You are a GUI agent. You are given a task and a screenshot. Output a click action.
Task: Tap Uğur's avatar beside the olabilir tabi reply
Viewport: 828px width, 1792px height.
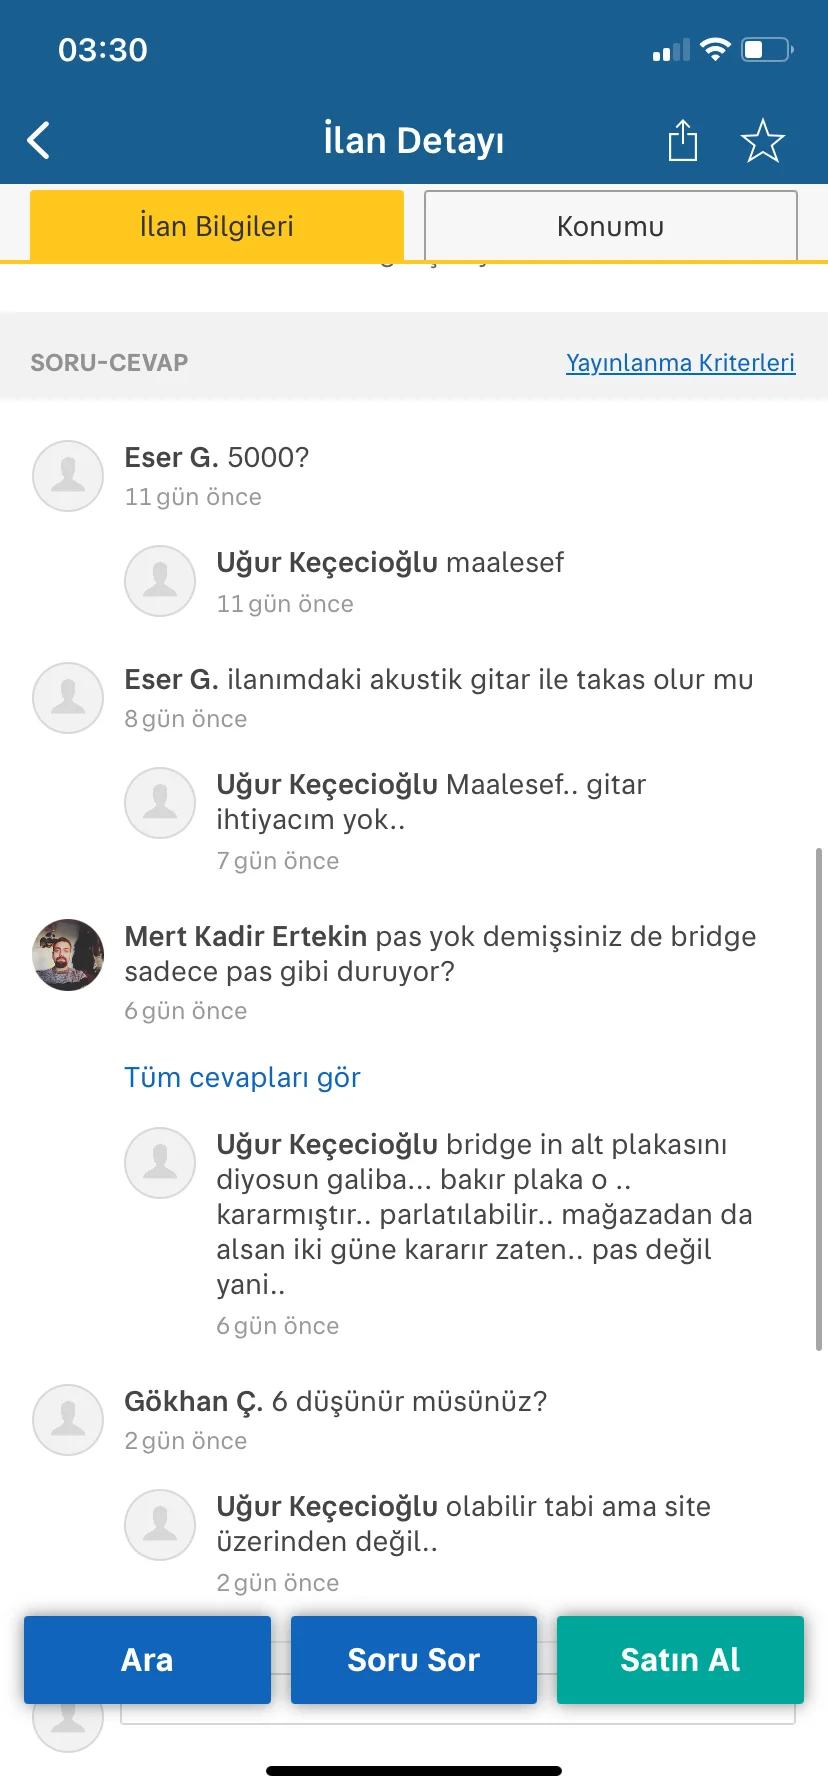[x=160, y=1525]
